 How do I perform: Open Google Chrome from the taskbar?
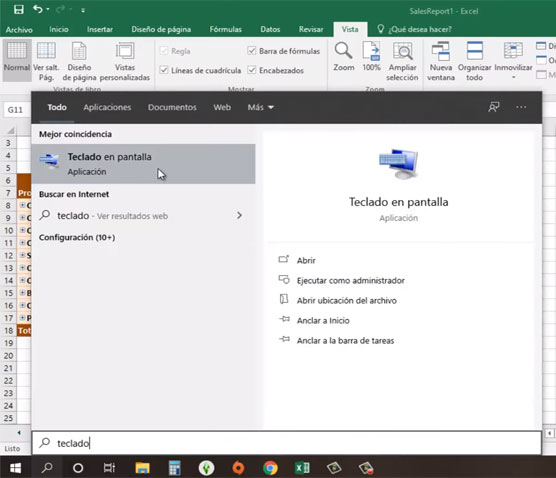(x=270, y=468)
